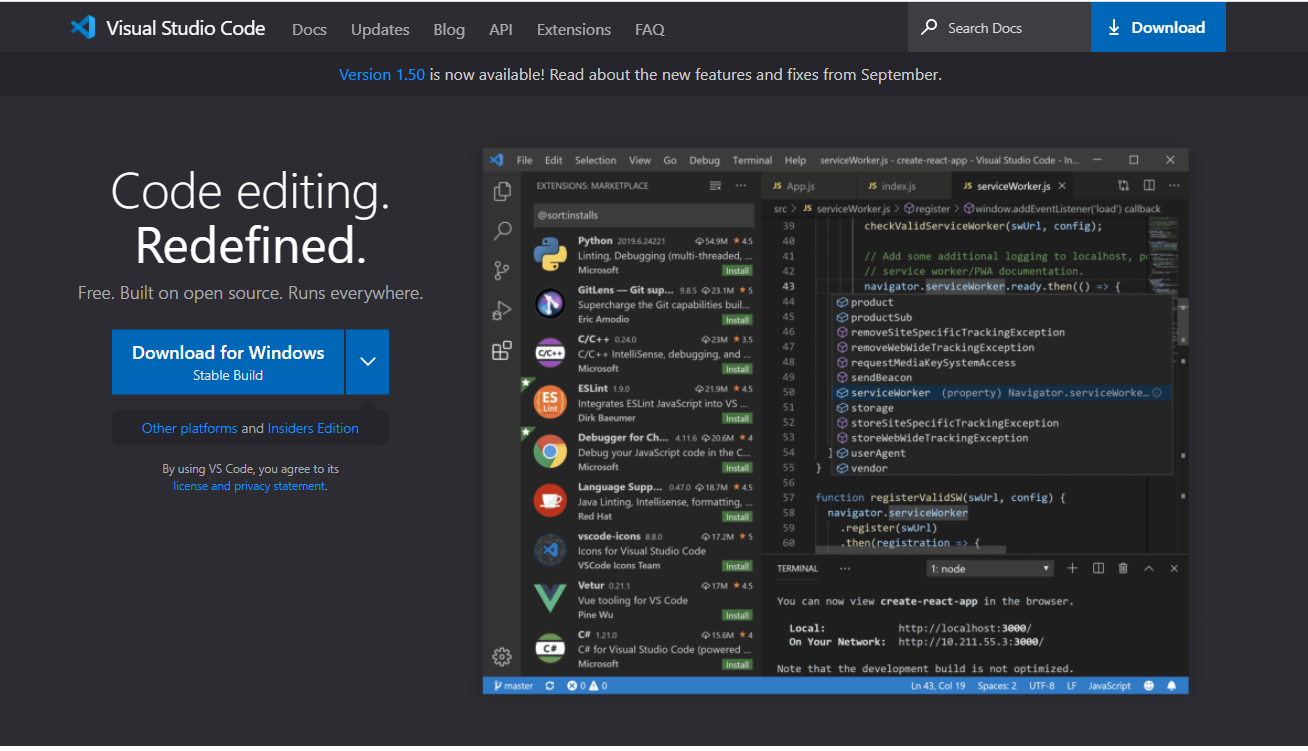Maximize terminal panel with chevron up icon
Viewport: 1308px width, 751px height.
[x=1149, y=568]
